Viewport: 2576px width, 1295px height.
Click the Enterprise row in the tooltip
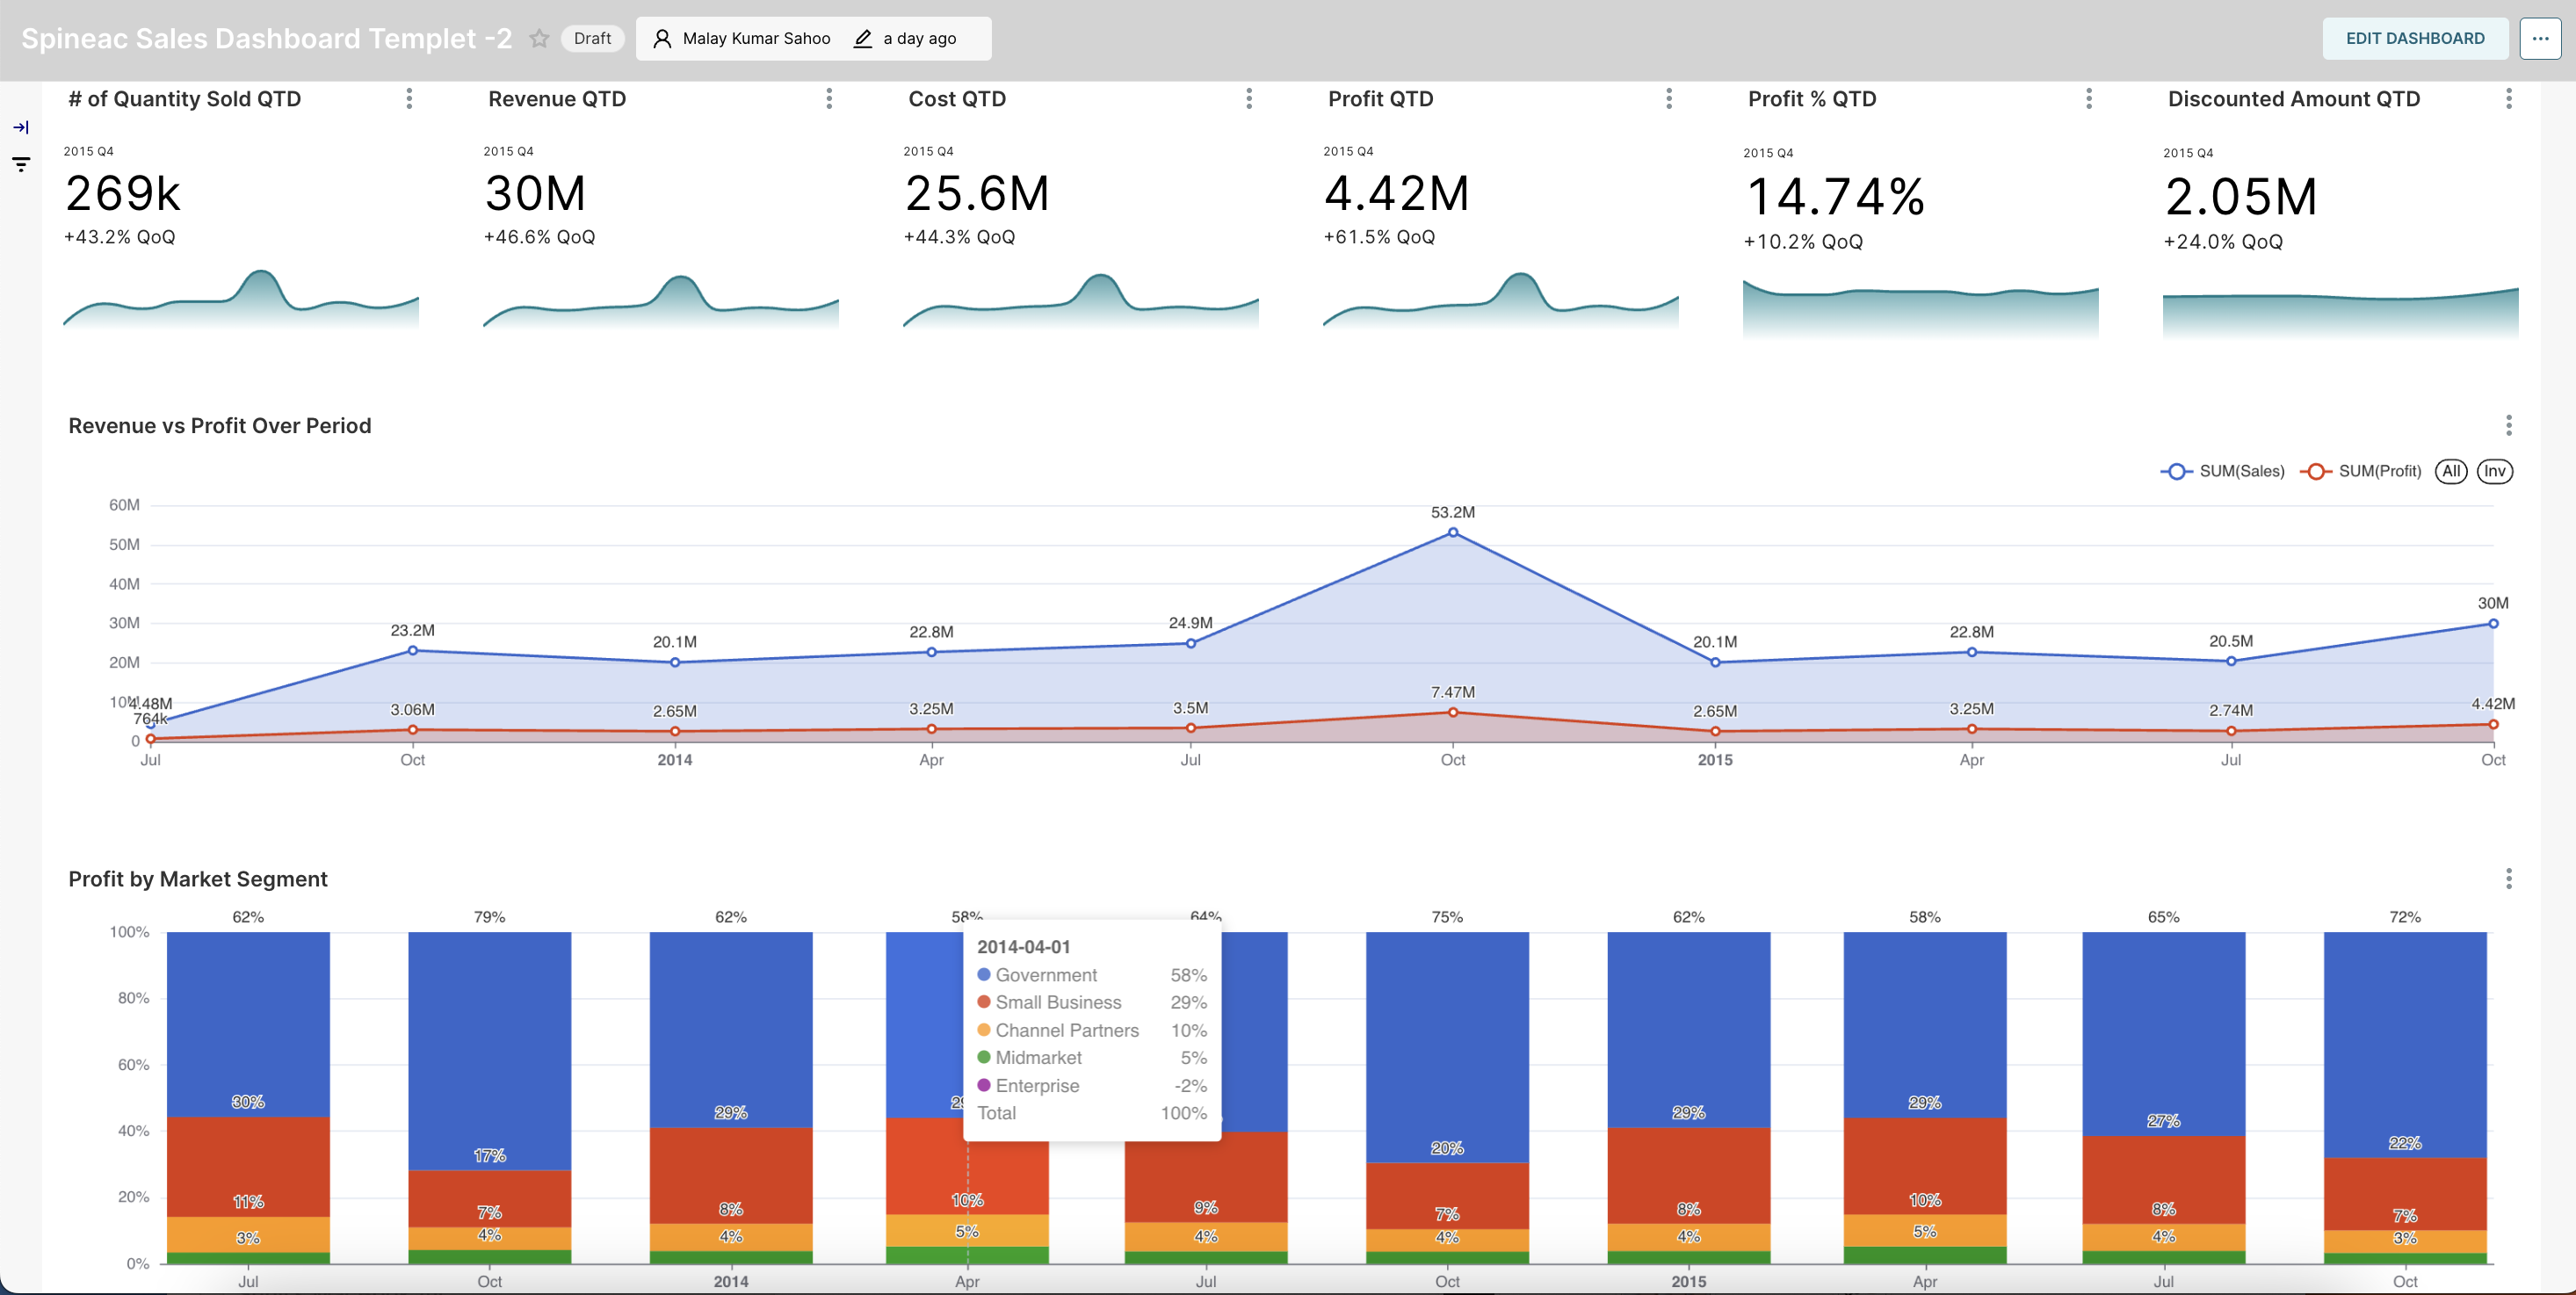[1092, 1085]
